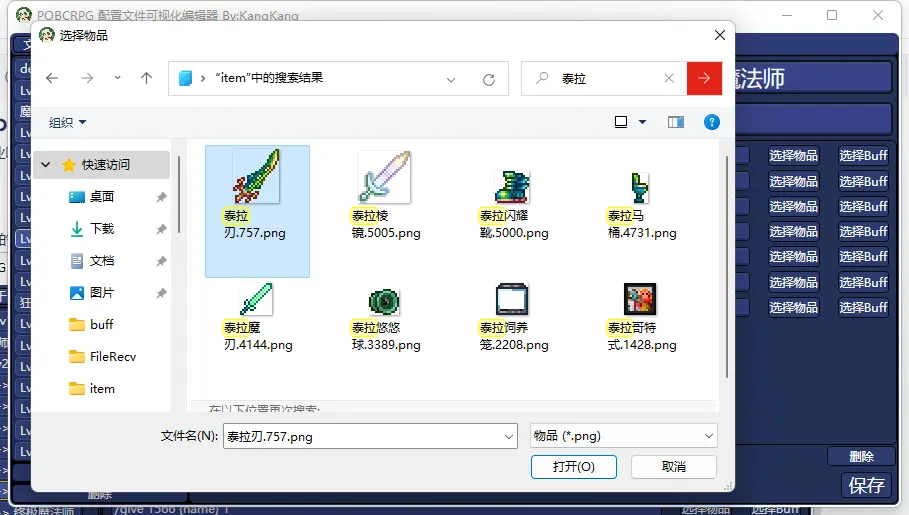909x515 pixels.
Task: Select the 泰拉悠悠球.3389.png file
Action: [385, 318]
